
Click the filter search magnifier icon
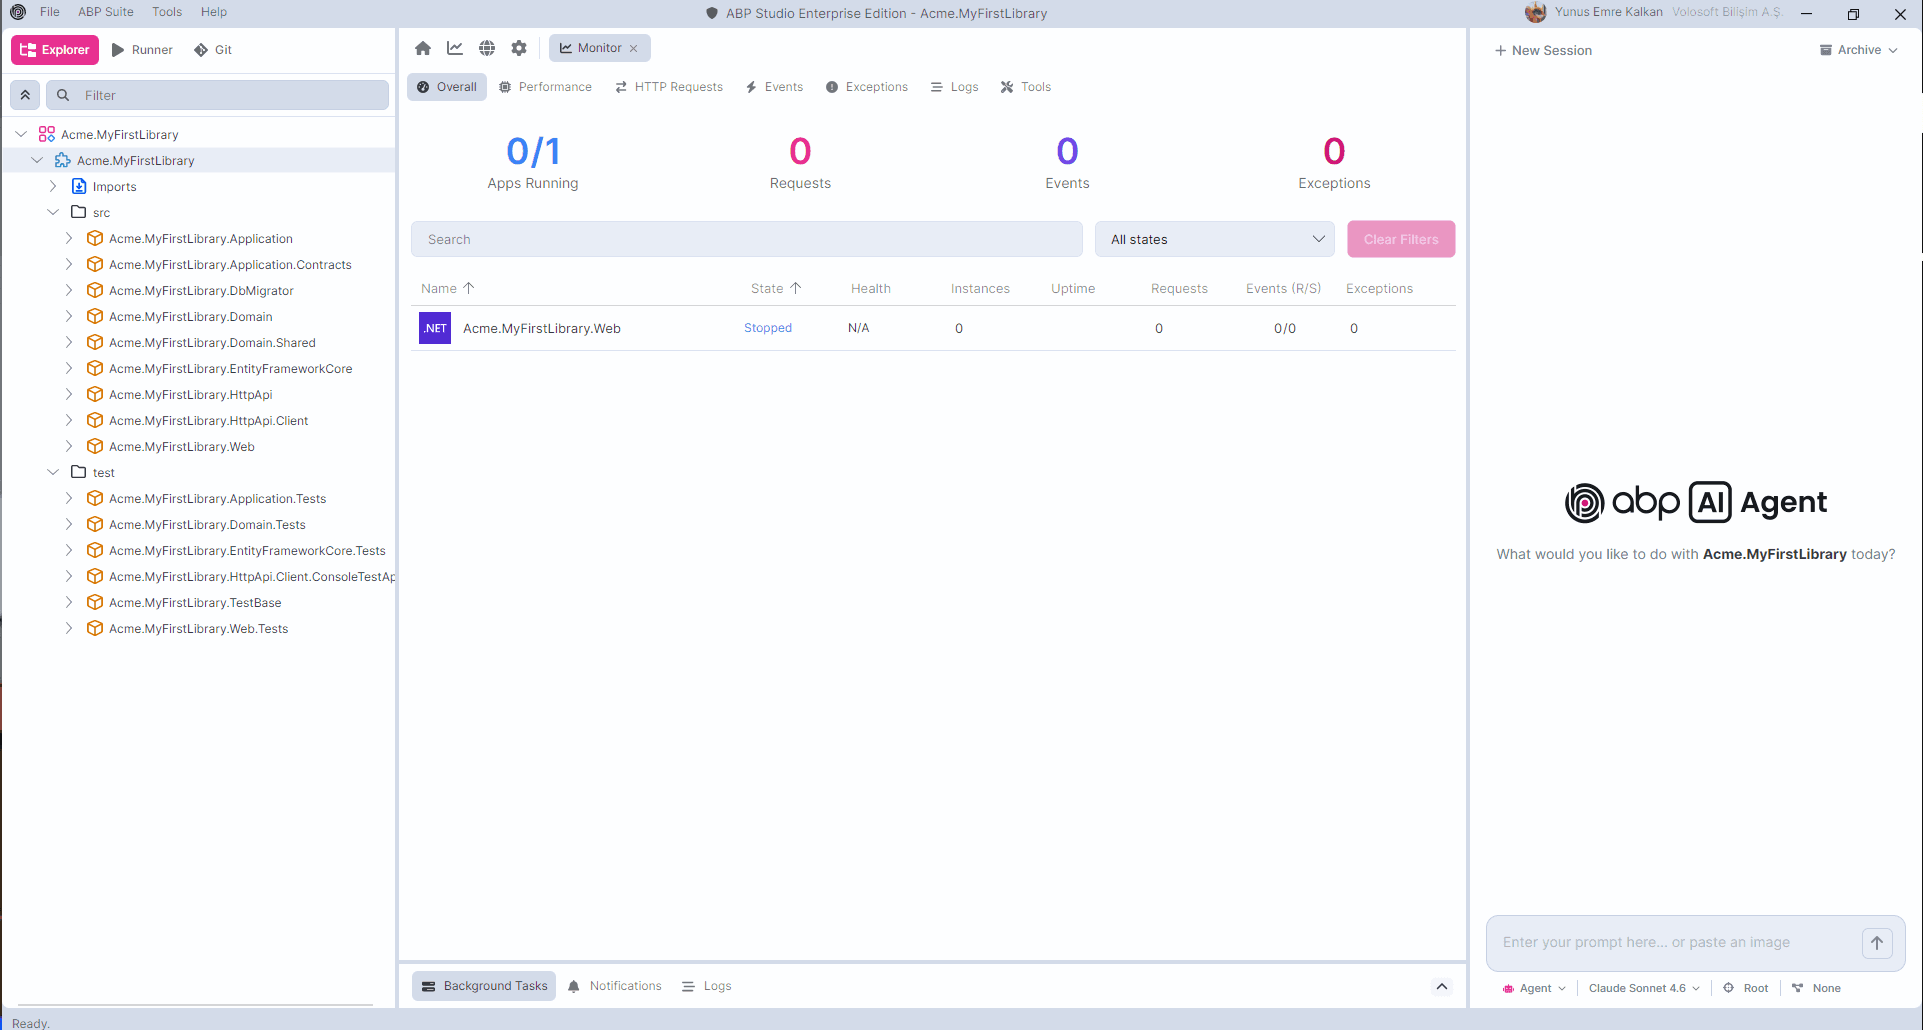click(x=63, y=95)
